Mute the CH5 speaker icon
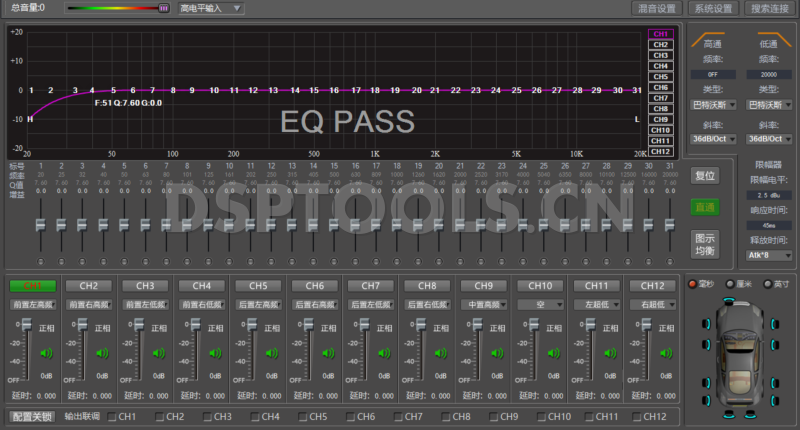Viewport: 800px width, 430px height. click(x=270, y=353)
